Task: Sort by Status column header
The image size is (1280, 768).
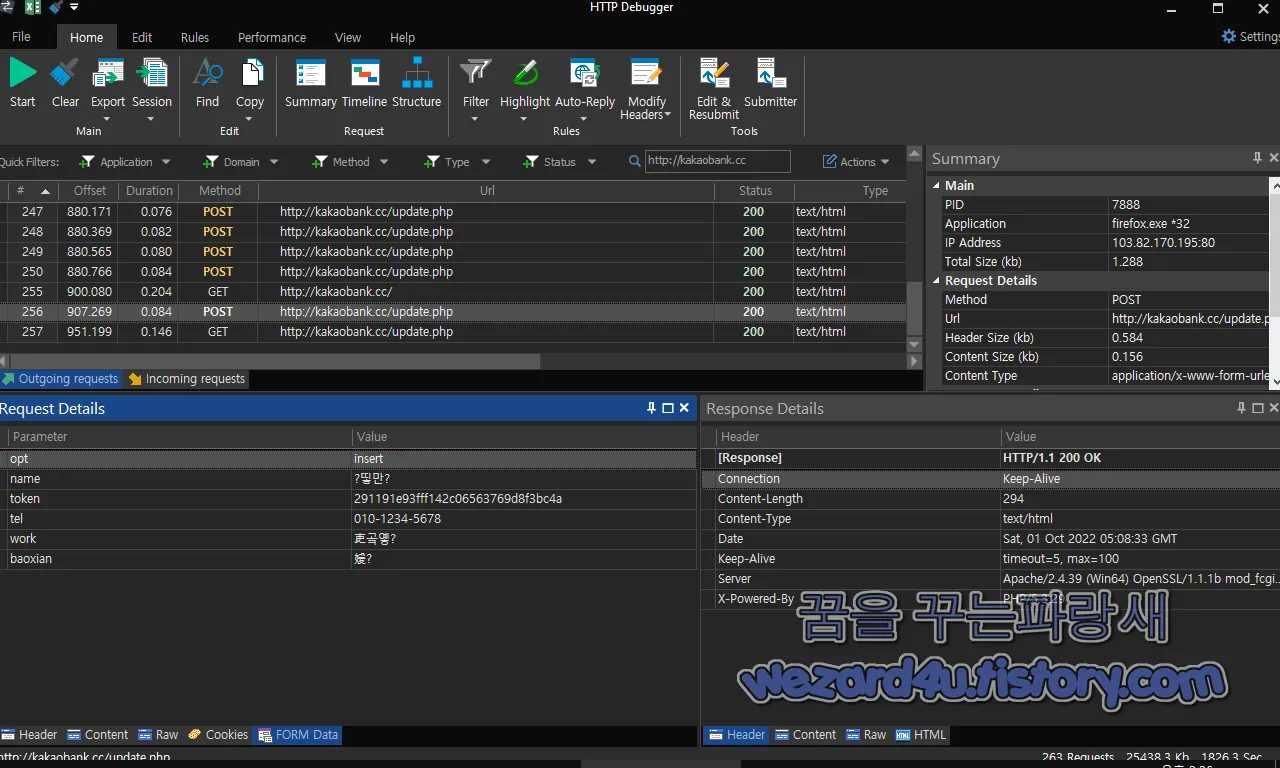Action: 755,191
